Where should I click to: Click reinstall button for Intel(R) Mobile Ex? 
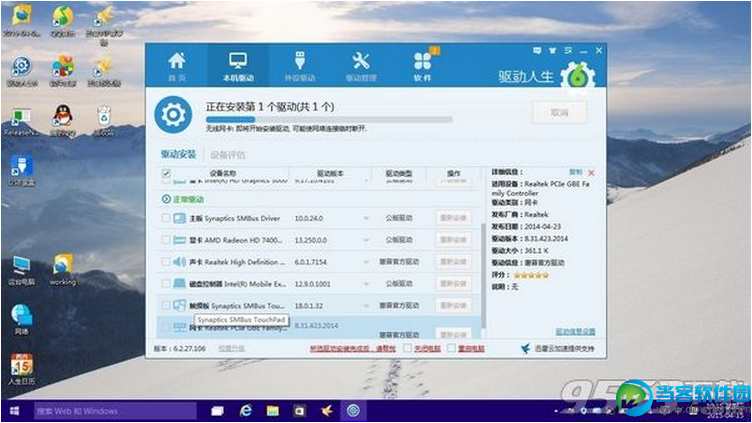pyautogui.click(x=453, y=284)
